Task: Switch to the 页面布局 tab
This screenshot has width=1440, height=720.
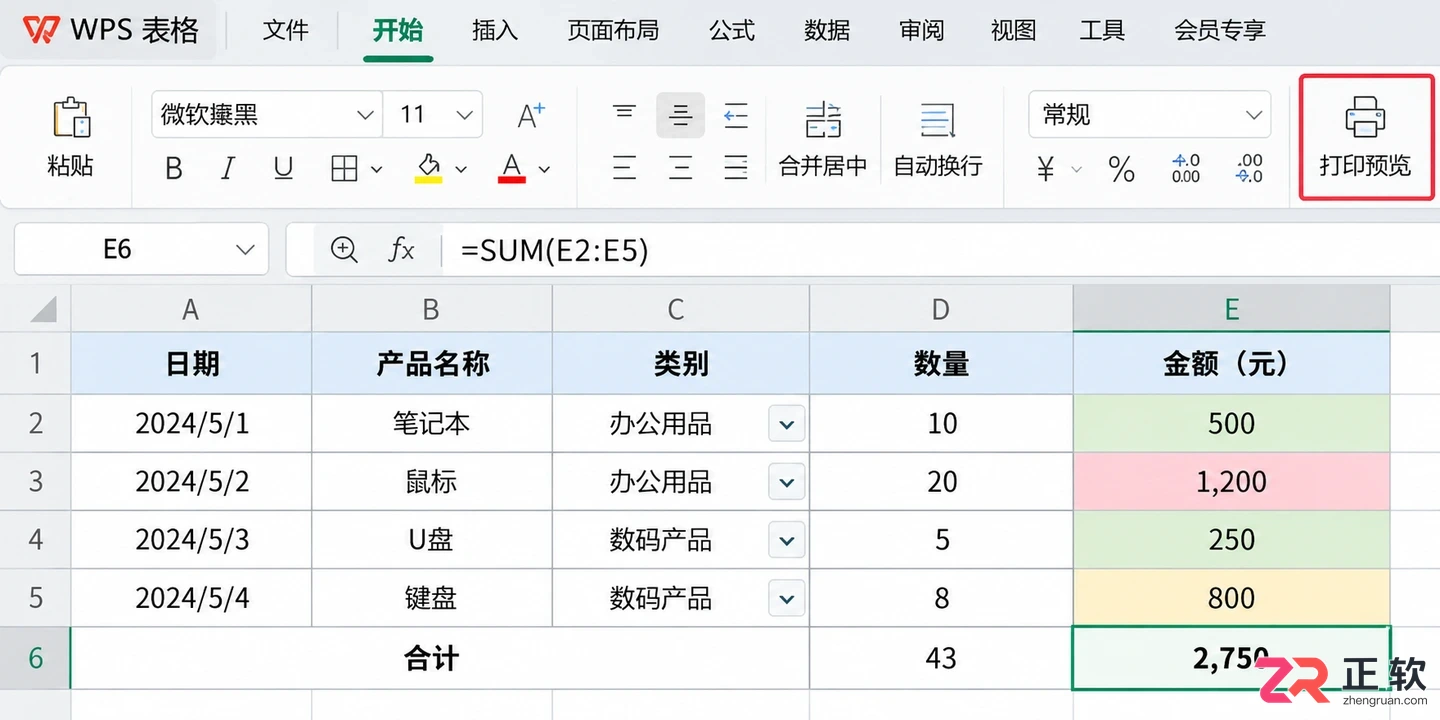Action: tap(613, 30)
